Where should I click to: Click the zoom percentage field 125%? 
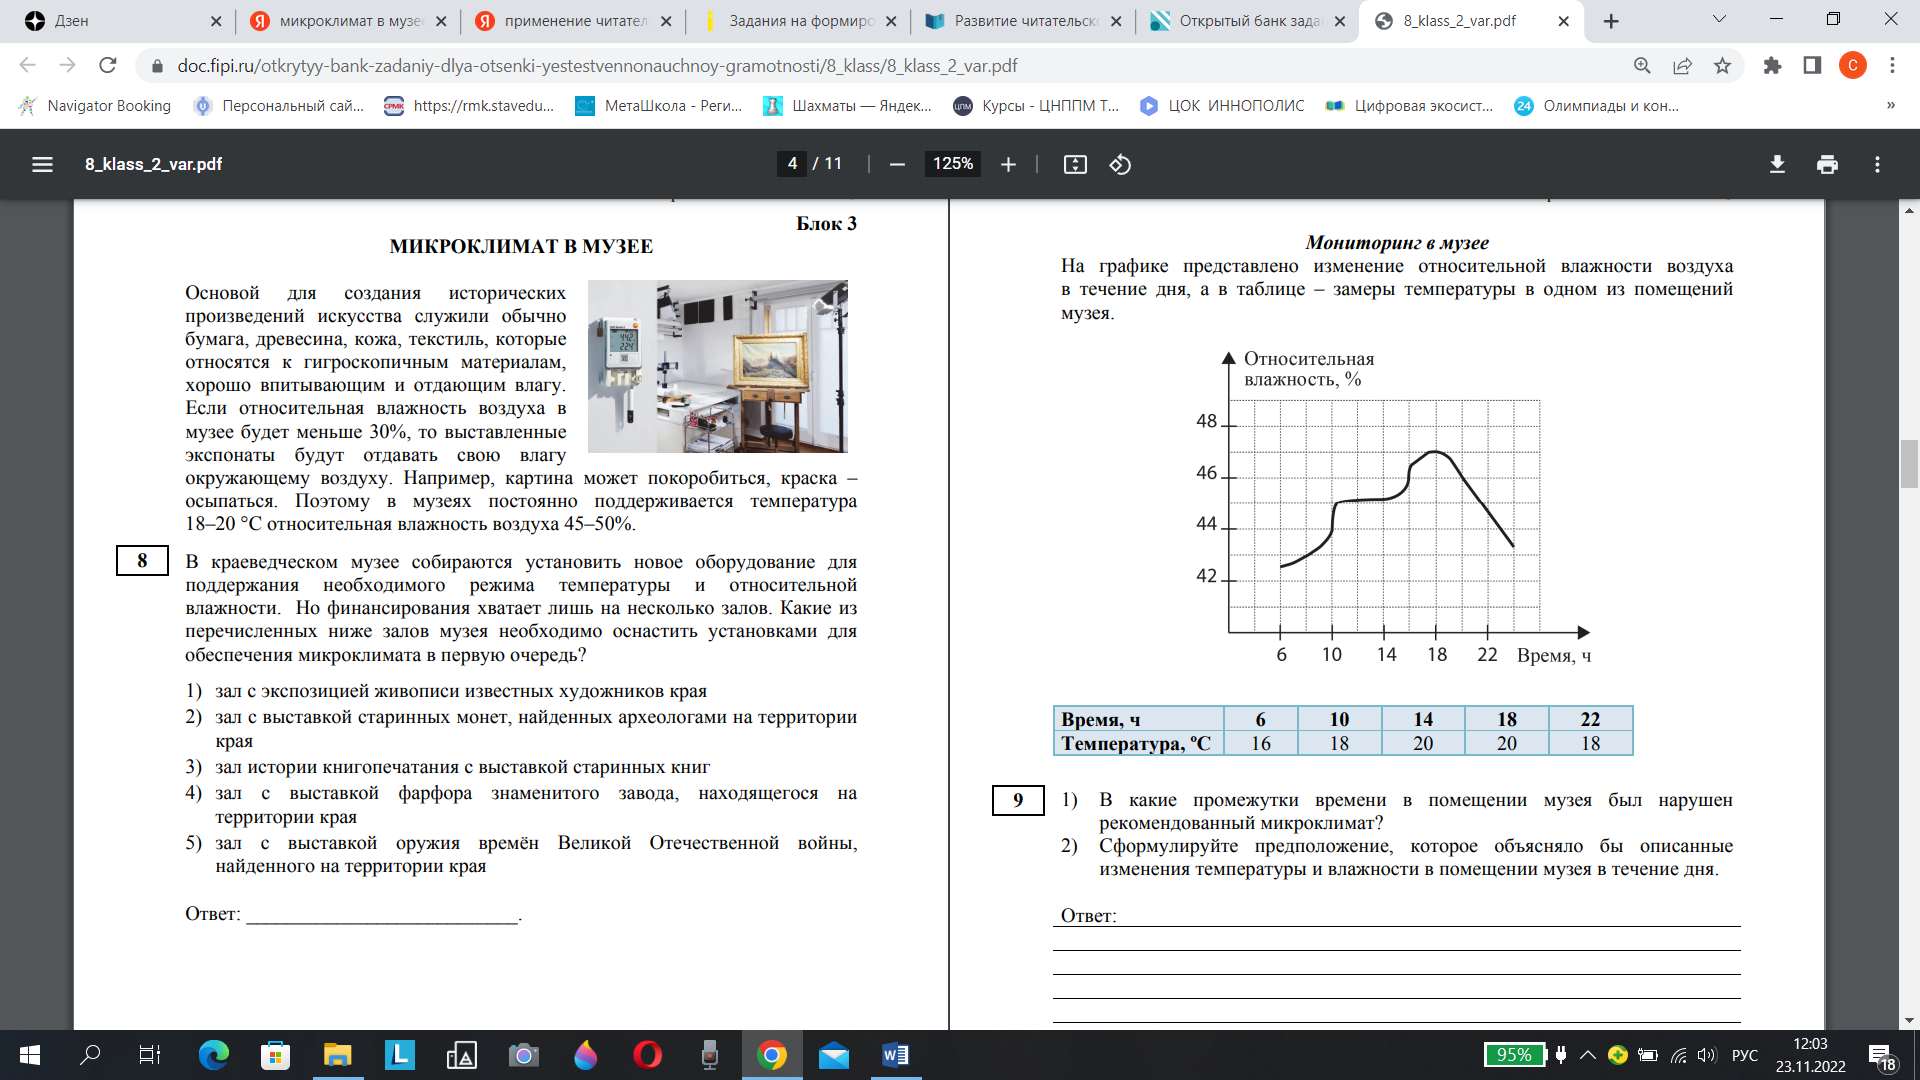point(953,164)
